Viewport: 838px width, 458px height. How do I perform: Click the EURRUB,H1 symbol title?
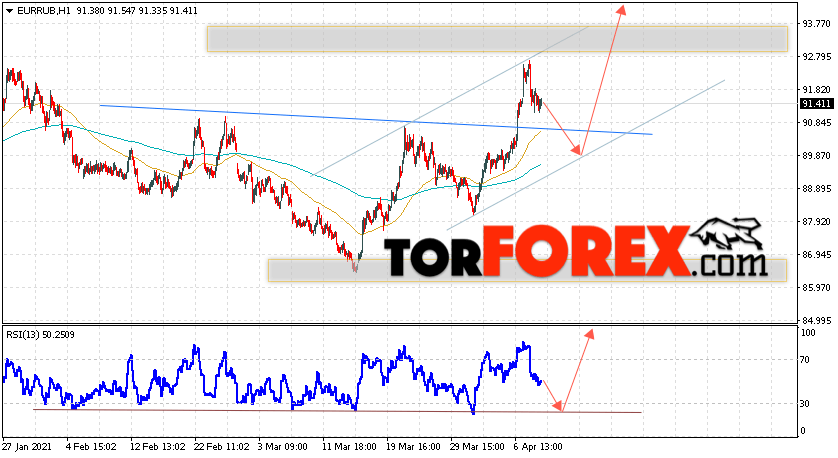pos(44,11)
